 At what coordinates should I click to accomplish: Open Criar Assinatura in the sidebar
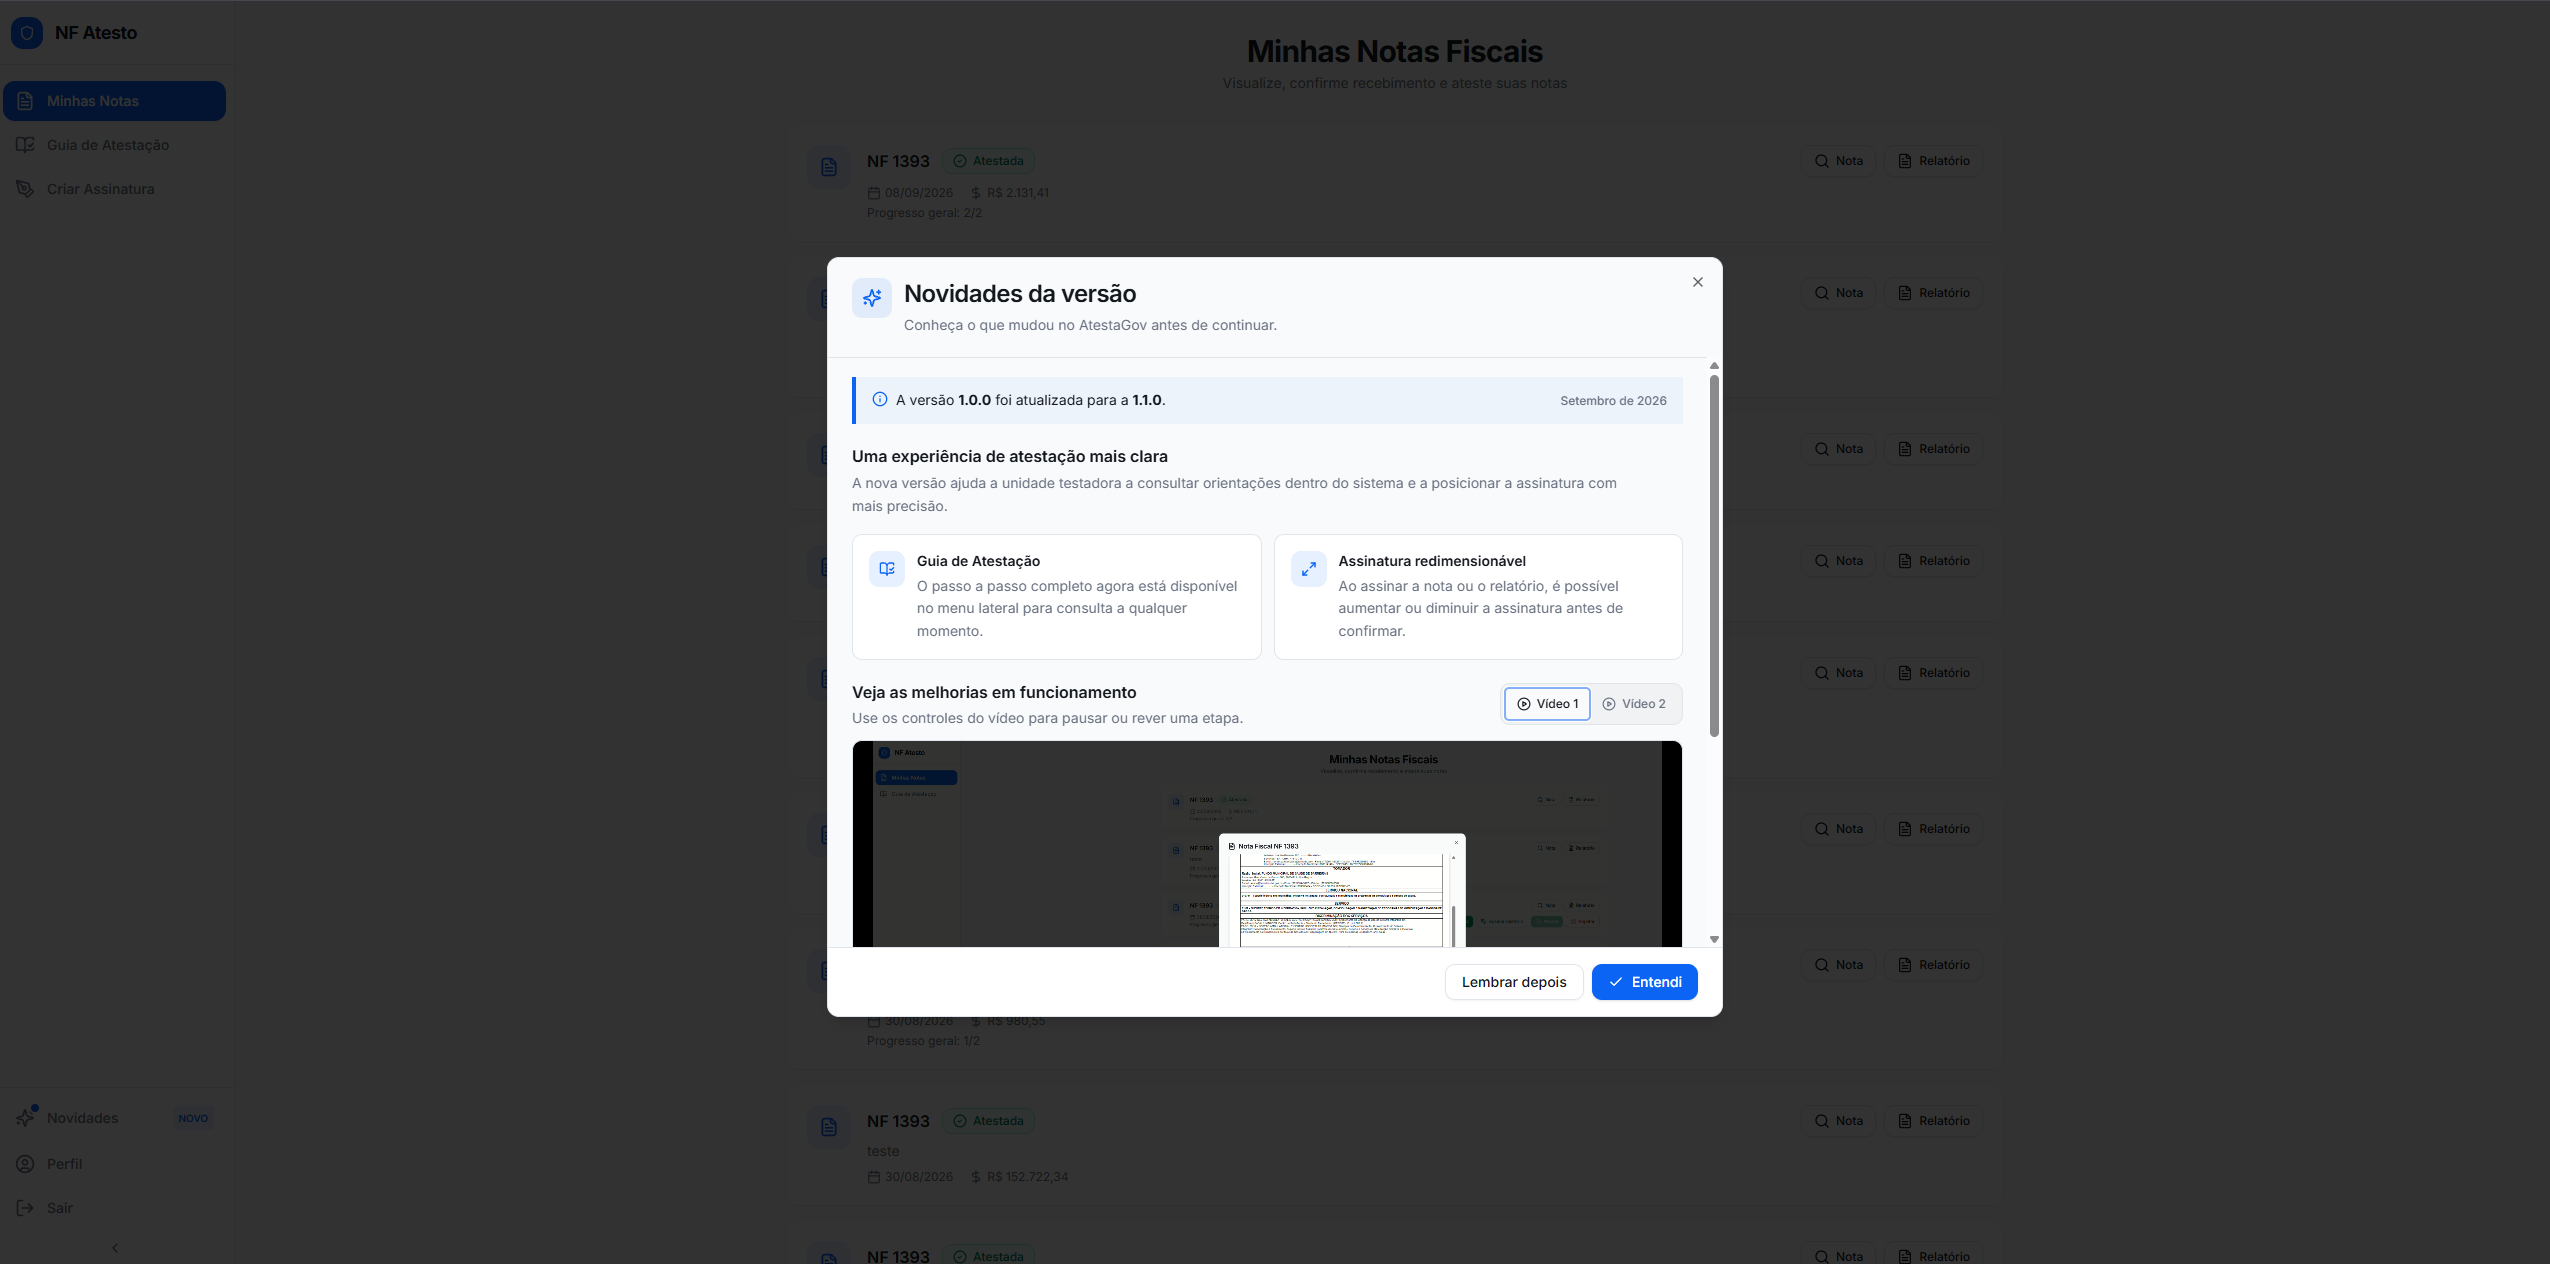click(114, 189)
